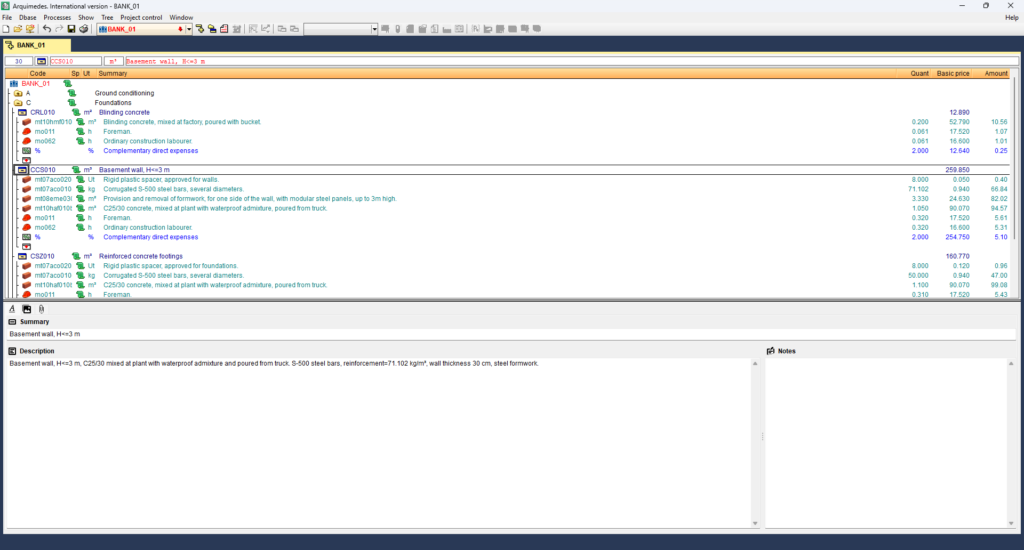The image size is (1024, 550).
Task: Click the Print icon in toolbar
Action: [84, 29]
